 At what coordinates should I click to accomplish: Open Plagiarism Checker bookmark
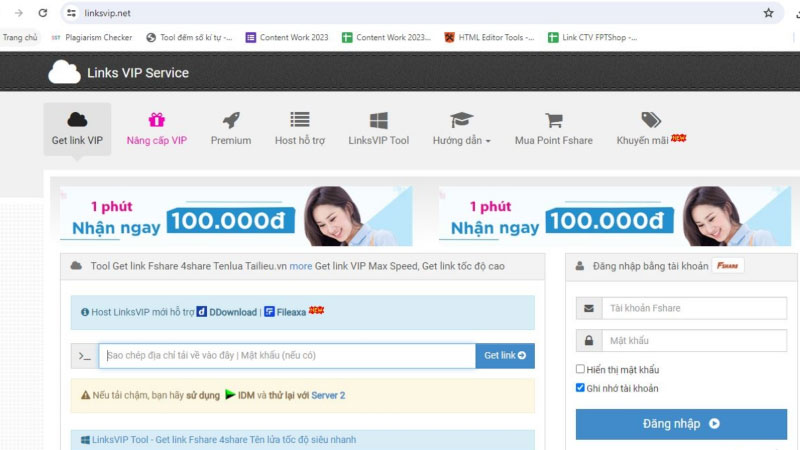coord(92,37)
